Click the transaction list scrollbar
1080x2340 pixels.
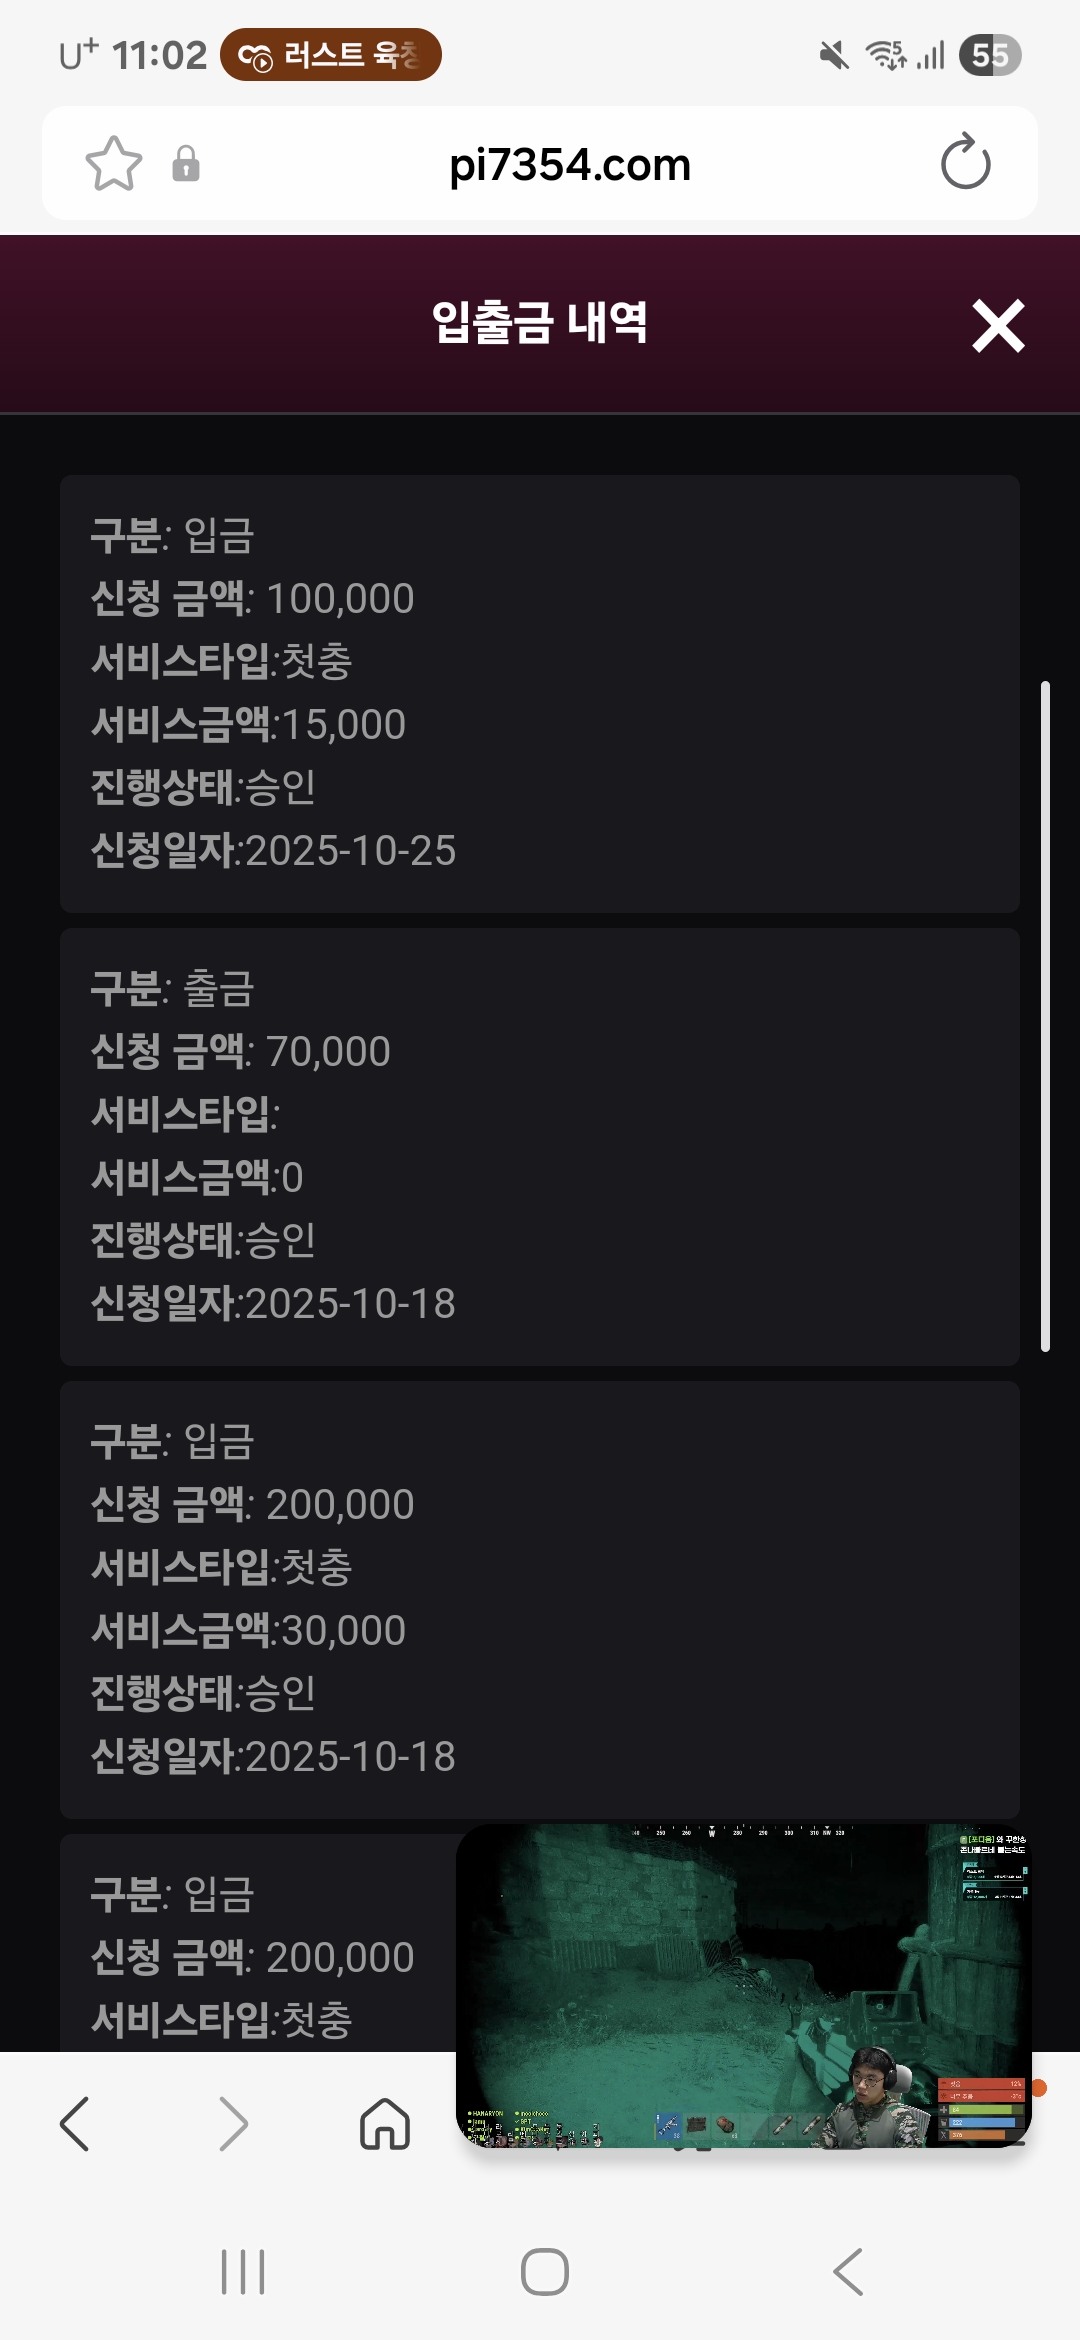point(1045,1015)
